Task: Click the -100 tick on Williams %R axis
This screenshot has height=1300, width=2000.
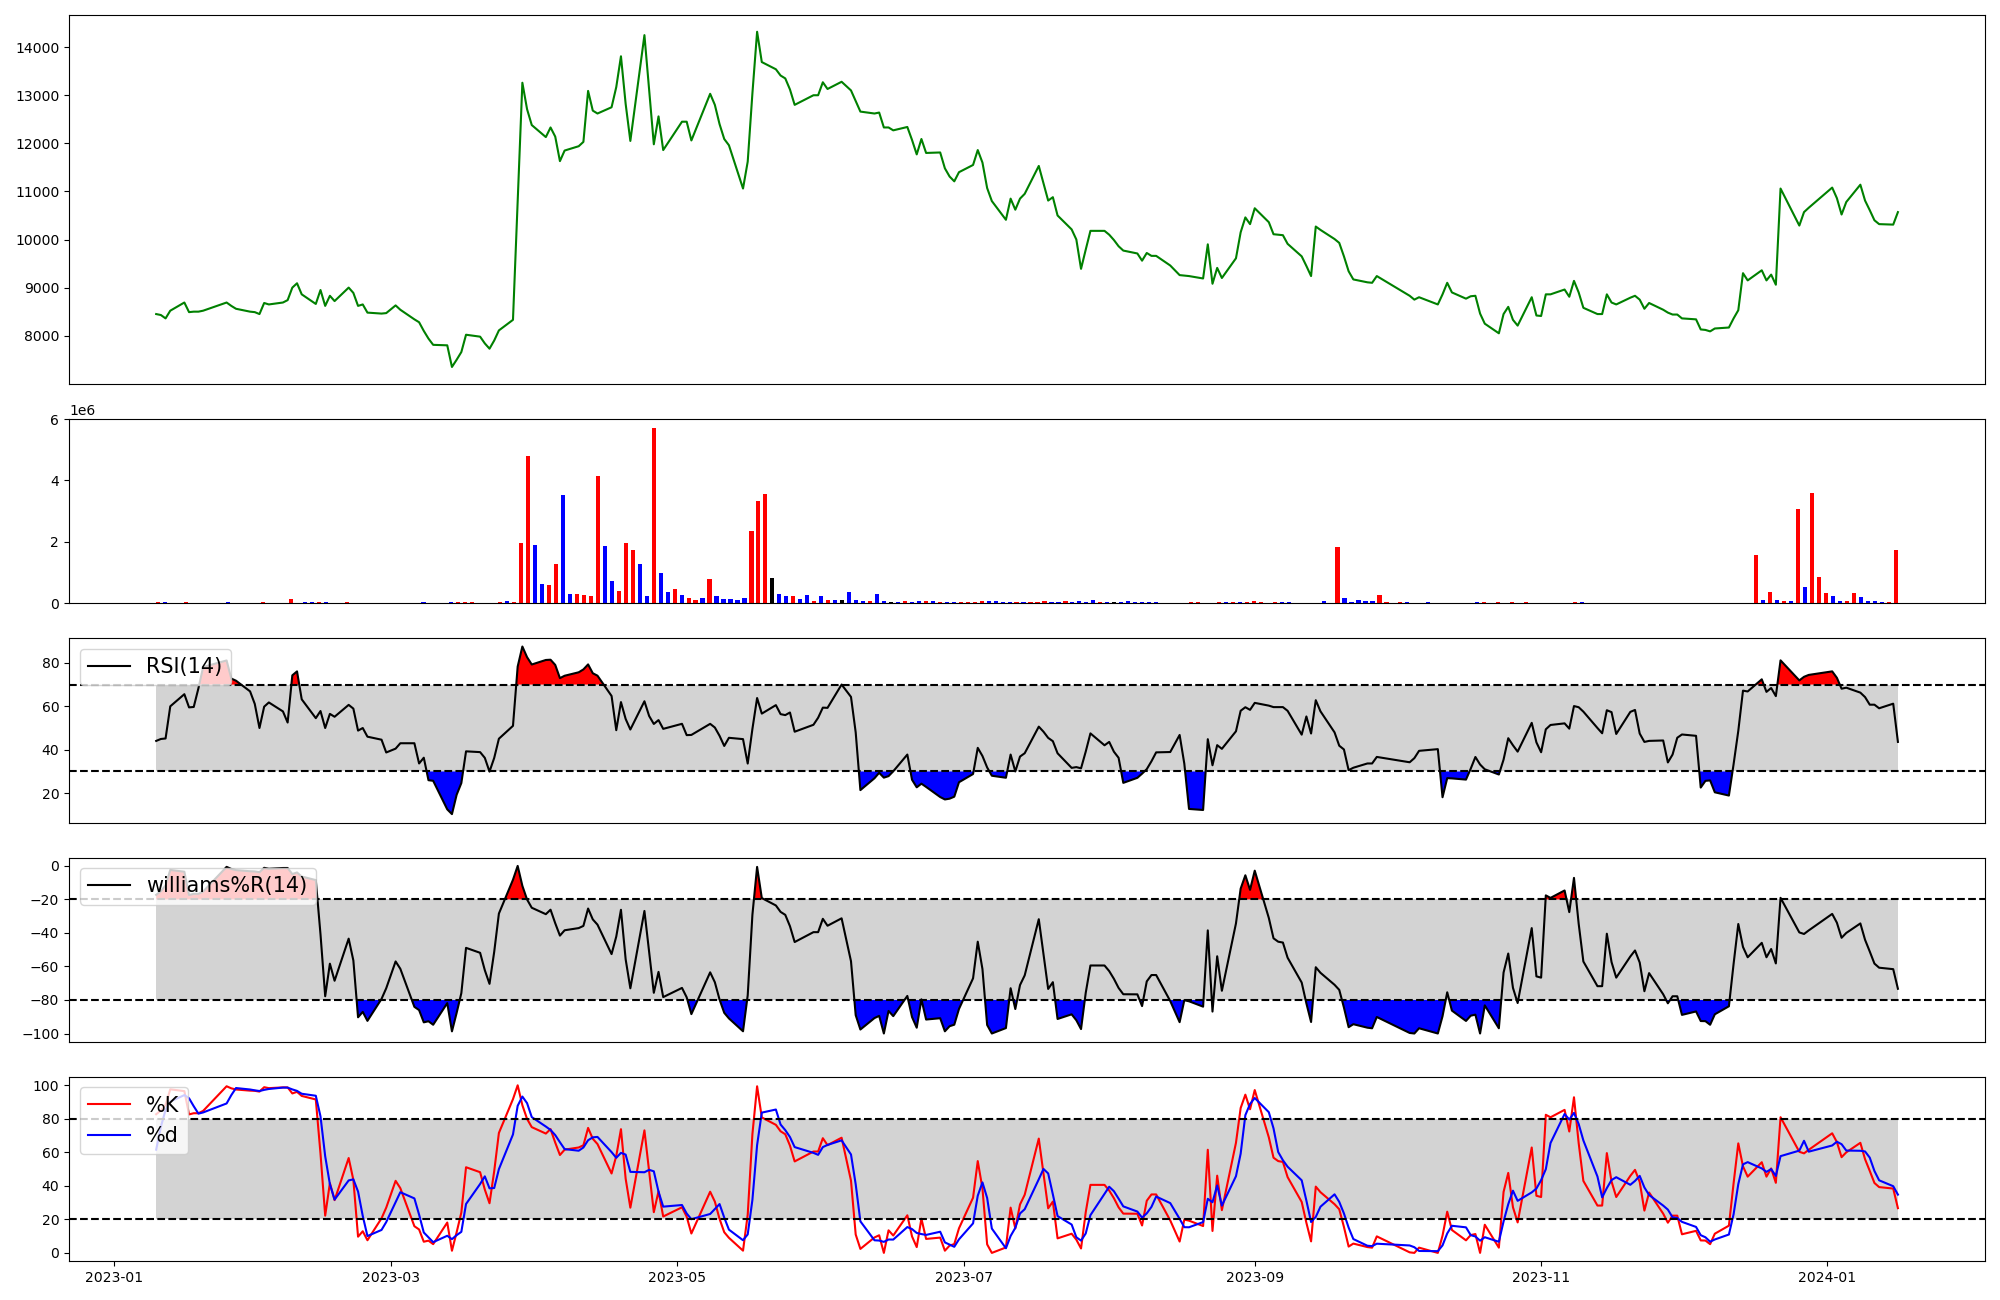Action: [40, 1034]
